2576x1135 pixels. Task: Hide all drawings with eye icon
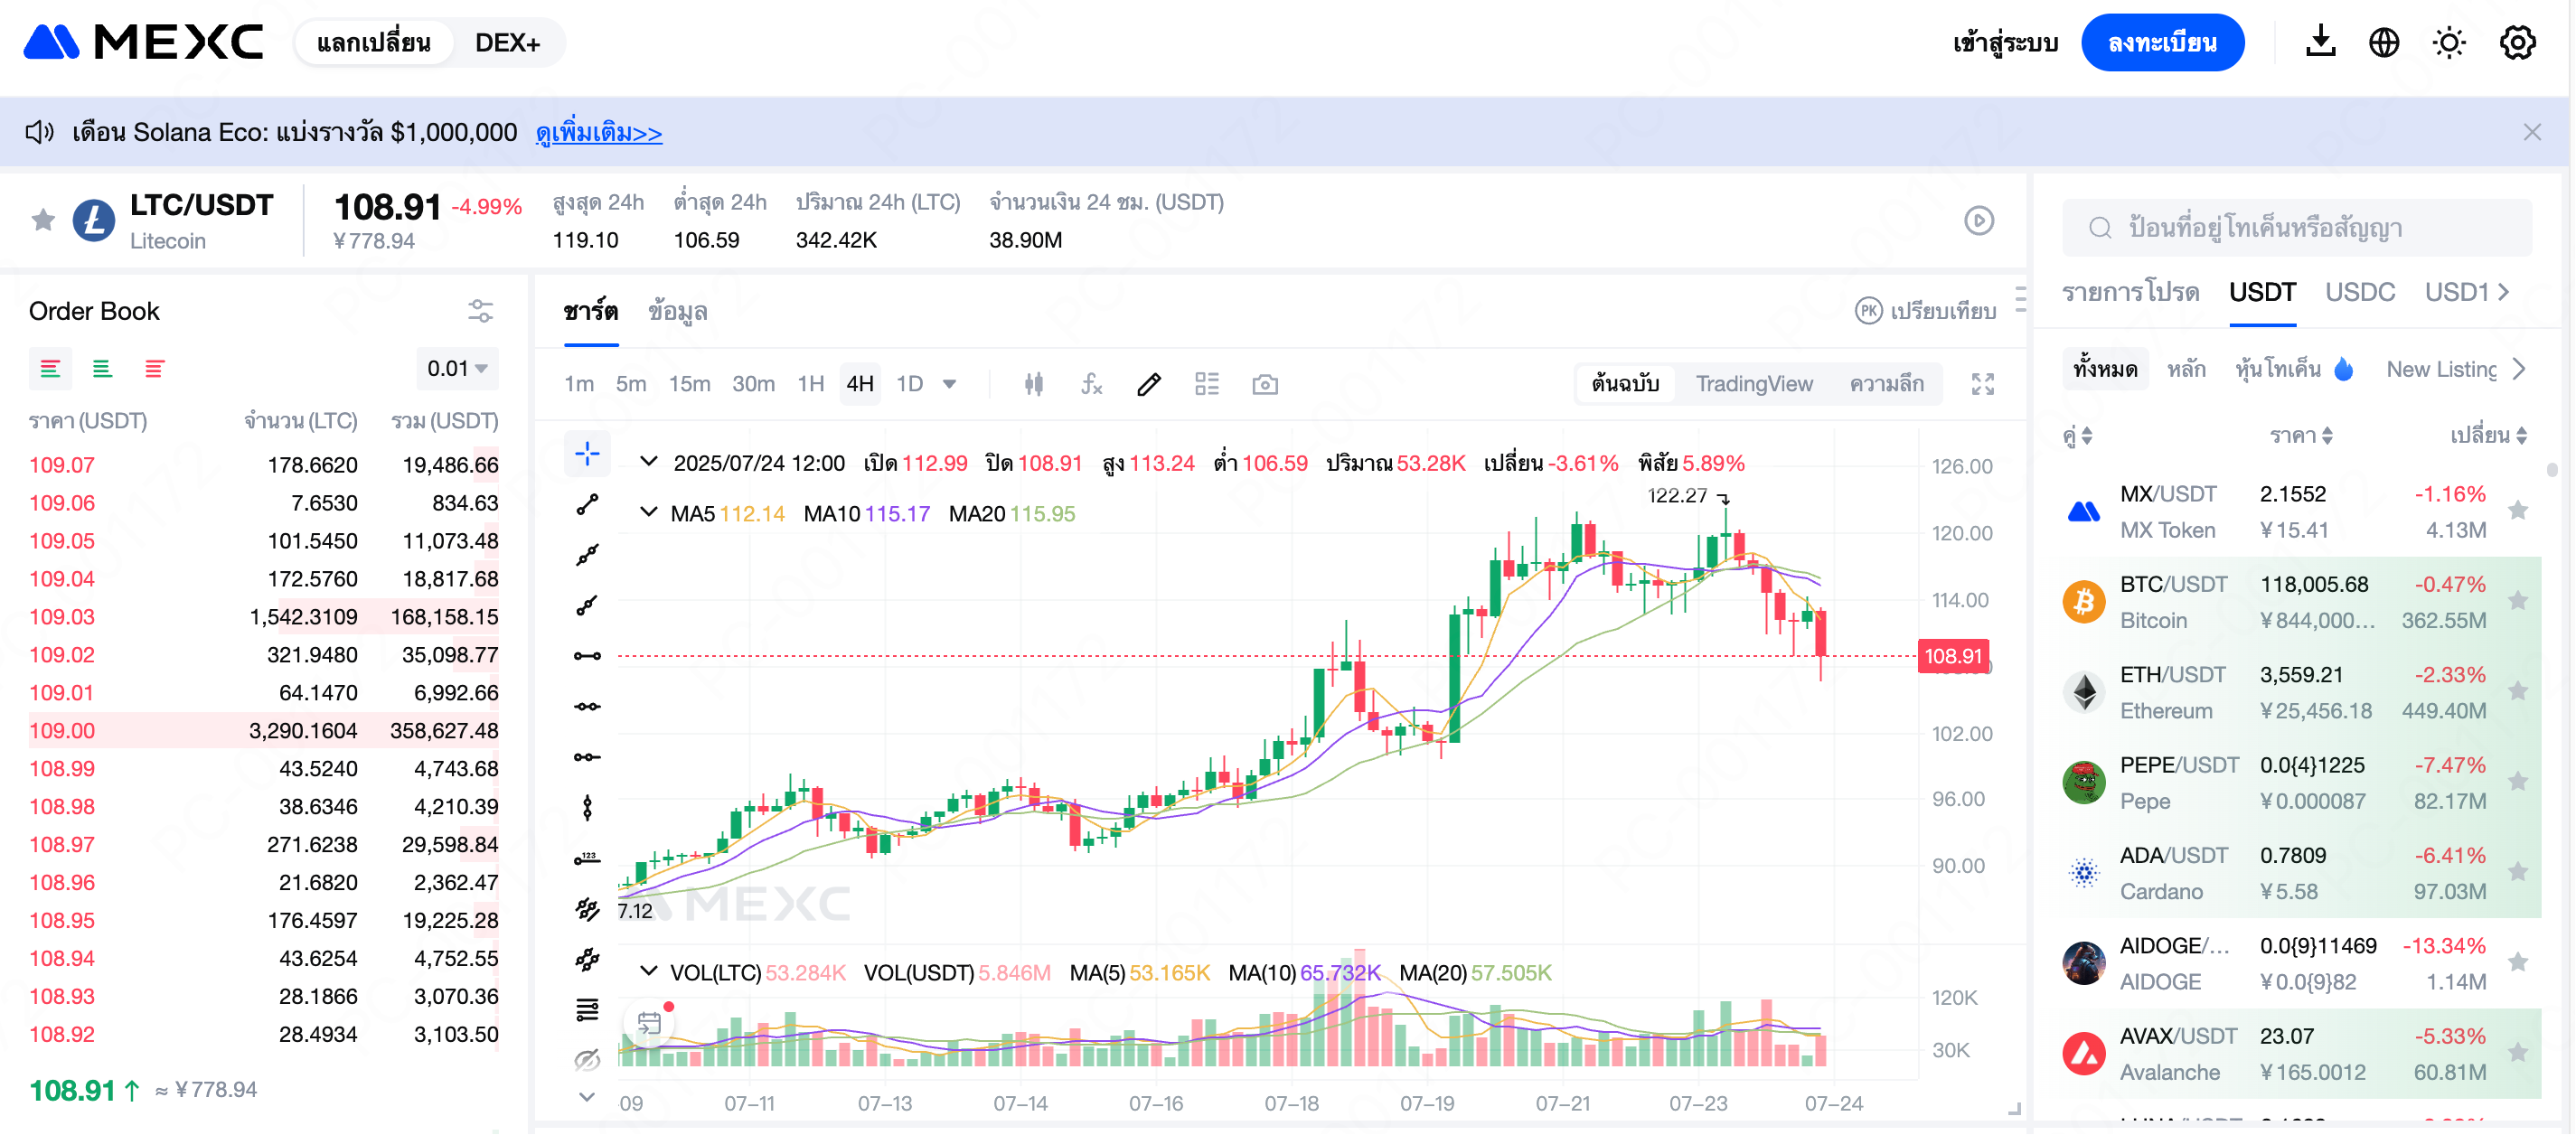pyautogui.click(x=587, y=1059)
